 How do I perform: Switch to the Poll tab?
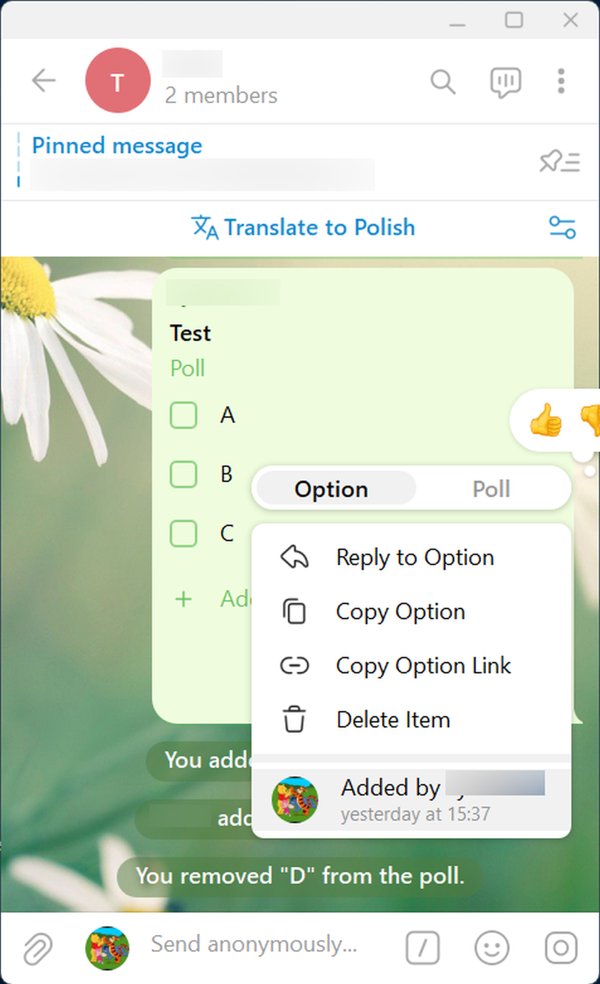491,489
